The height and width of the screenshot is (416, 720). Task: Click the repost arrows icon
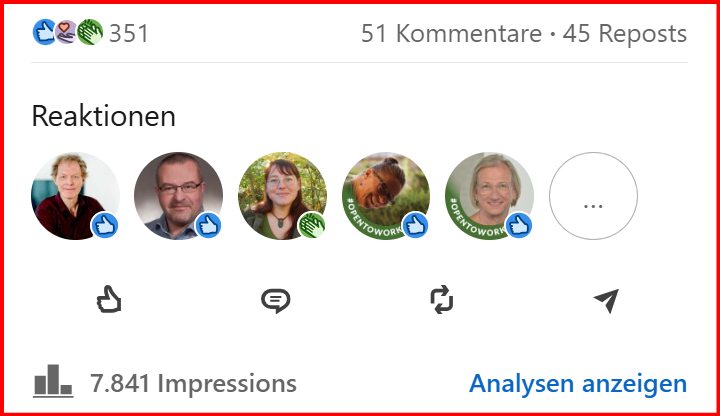pyautogui.click(x=442, y=300)
